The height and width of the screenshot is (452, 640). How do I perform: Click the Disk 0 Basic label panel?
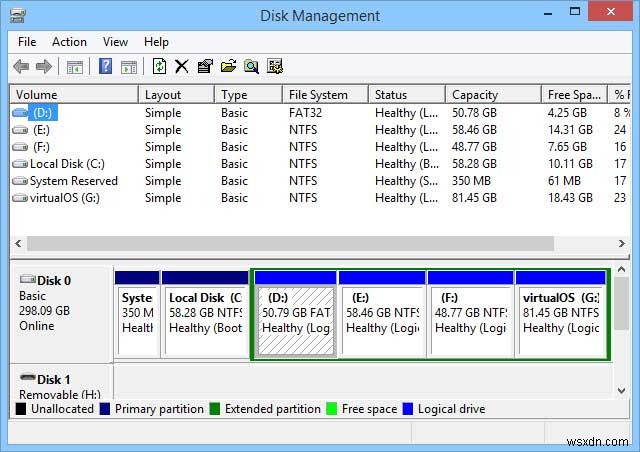coord(61,314)
